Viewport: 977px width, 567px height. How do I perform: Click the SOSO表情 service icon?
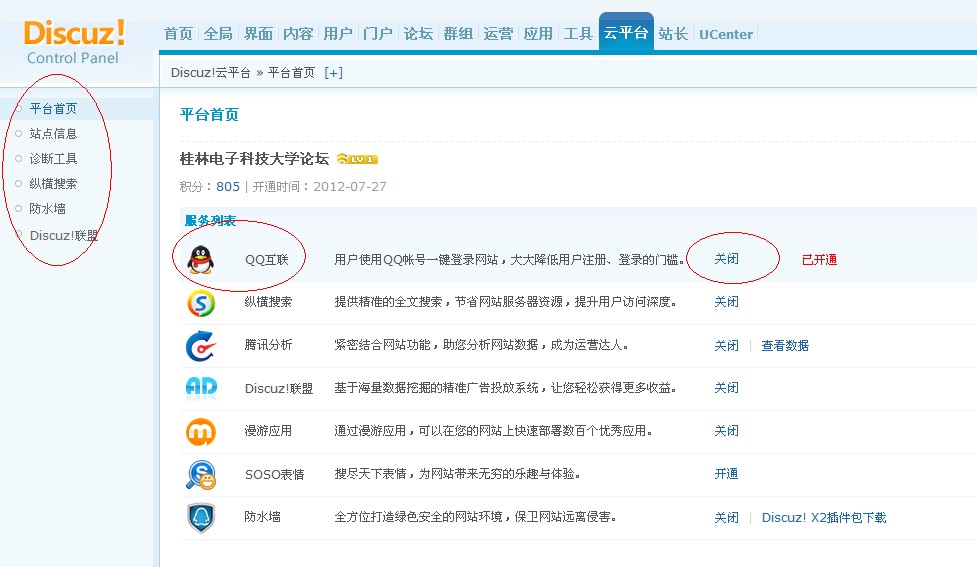[201, 474]
